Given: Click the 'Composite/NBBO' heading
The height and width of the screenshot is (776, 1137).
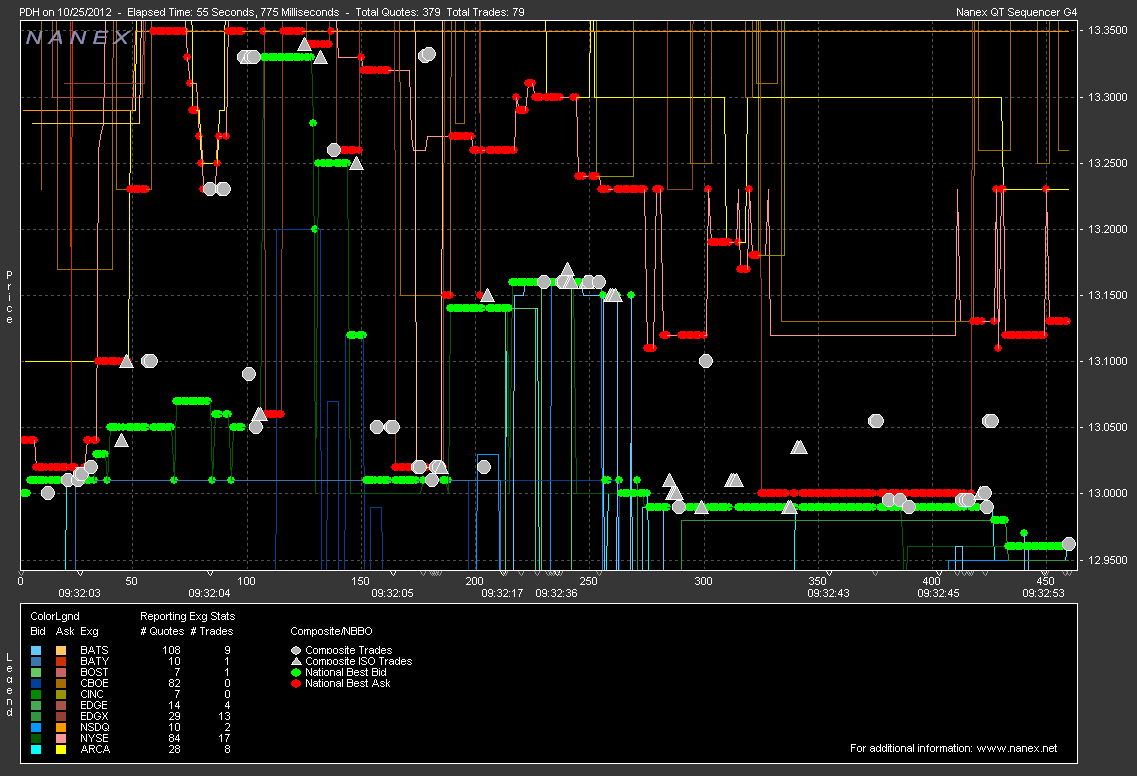Looking at the screenshot, I should pos(331,631).
